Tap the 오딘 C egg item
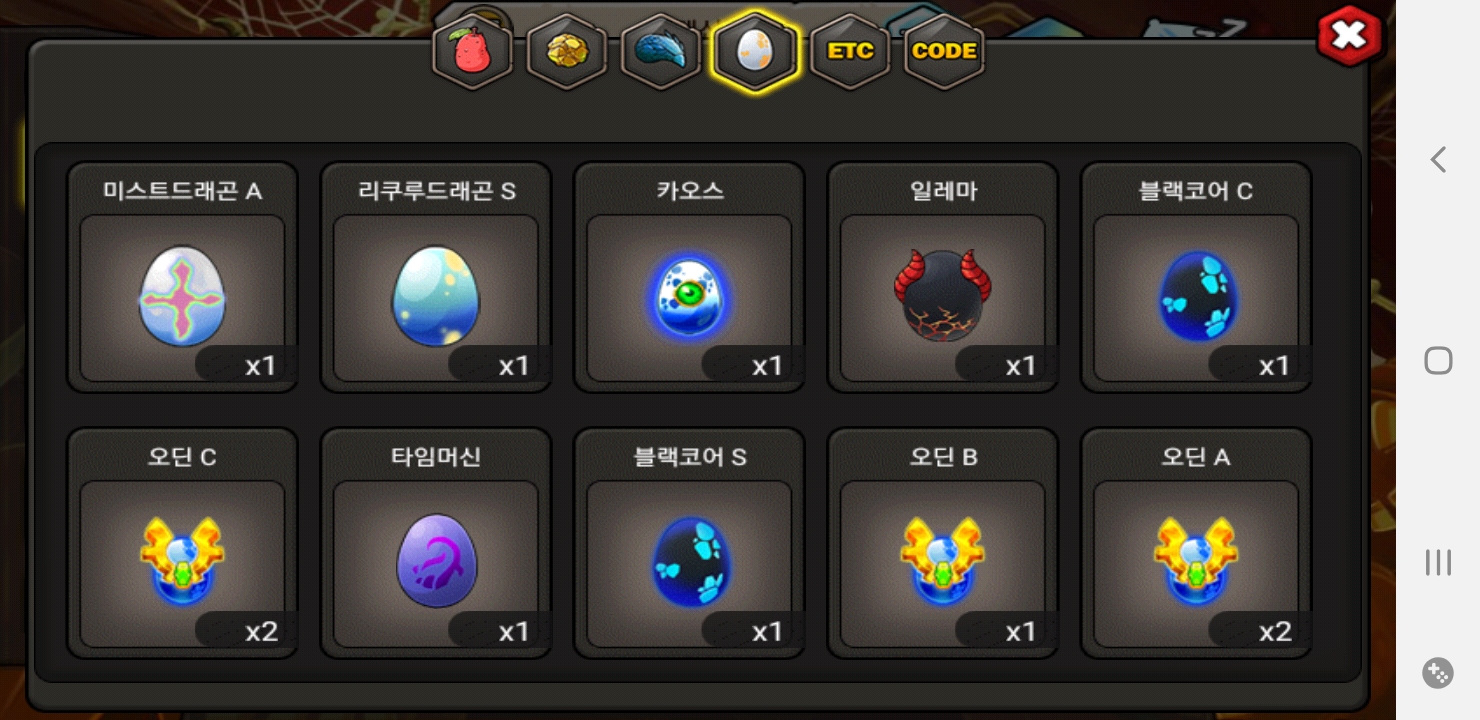1480x720 pixels. (x=182, y=543)
